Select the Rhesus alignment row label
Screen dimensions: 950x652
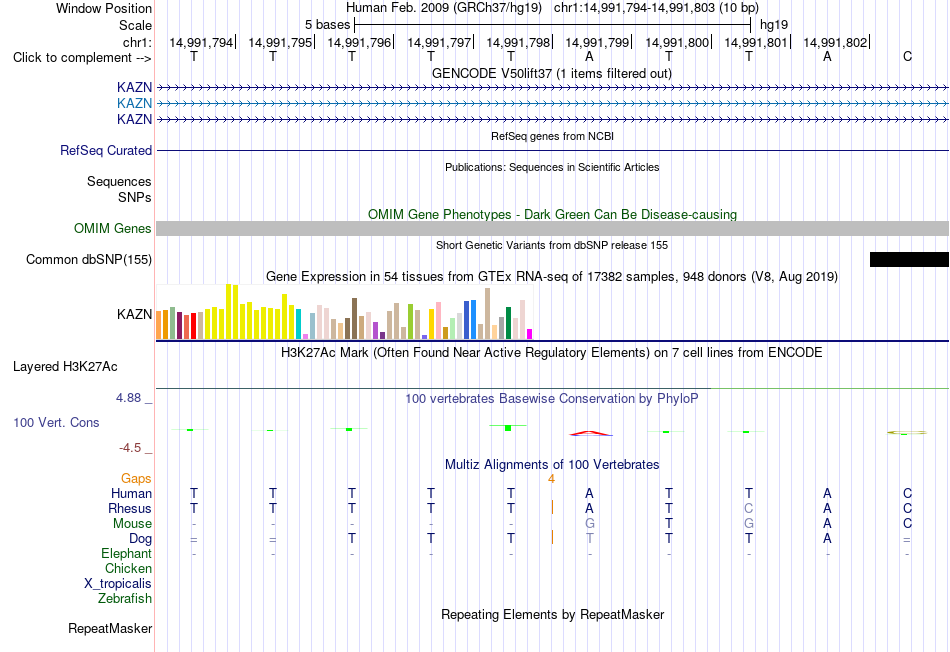pyautogui.click(x=130, y=508)
